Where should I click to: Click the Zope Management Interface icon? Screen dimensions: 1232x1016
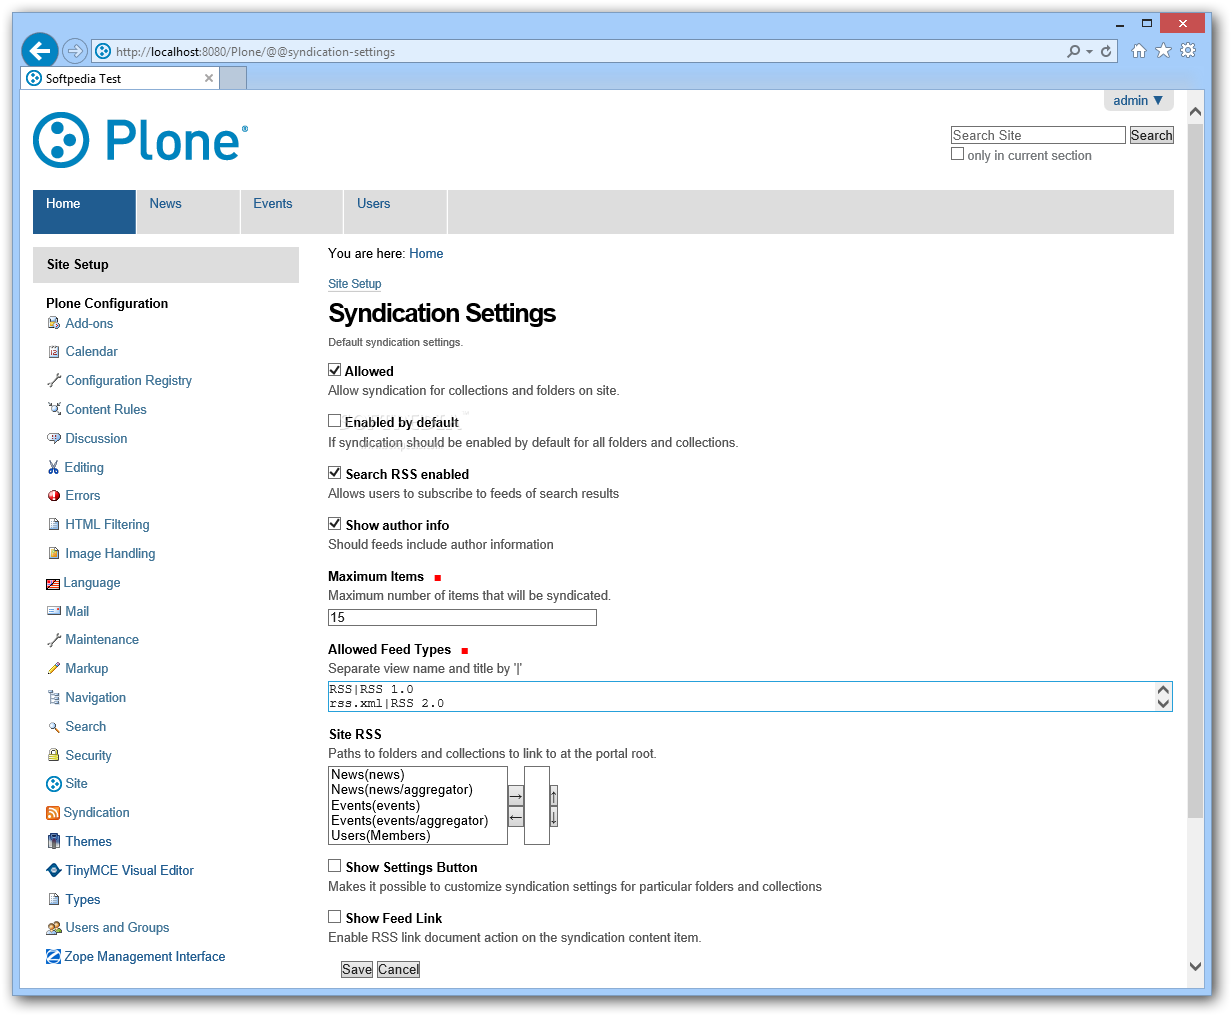click(53, 957)
